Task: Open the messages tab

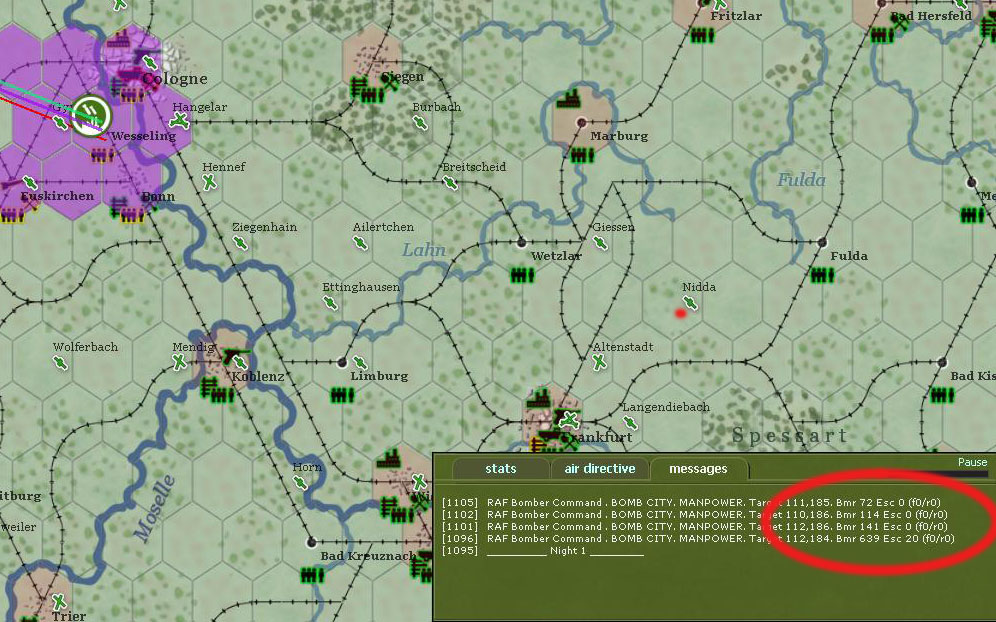Action: coord(698,469)
